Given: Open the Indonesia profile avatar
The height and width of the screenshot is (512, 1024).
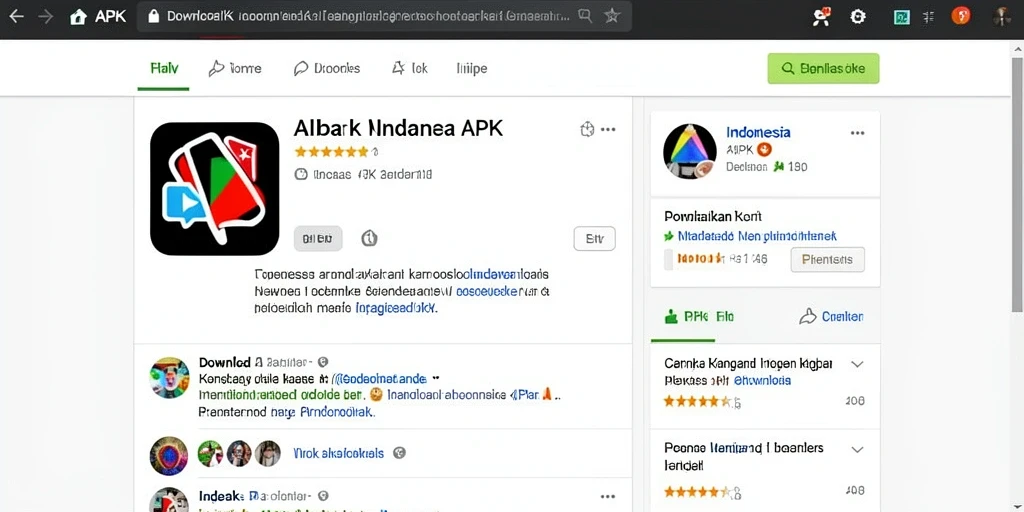Looking at the screenshot, I should pyautogui.click(x=690, y=151).
